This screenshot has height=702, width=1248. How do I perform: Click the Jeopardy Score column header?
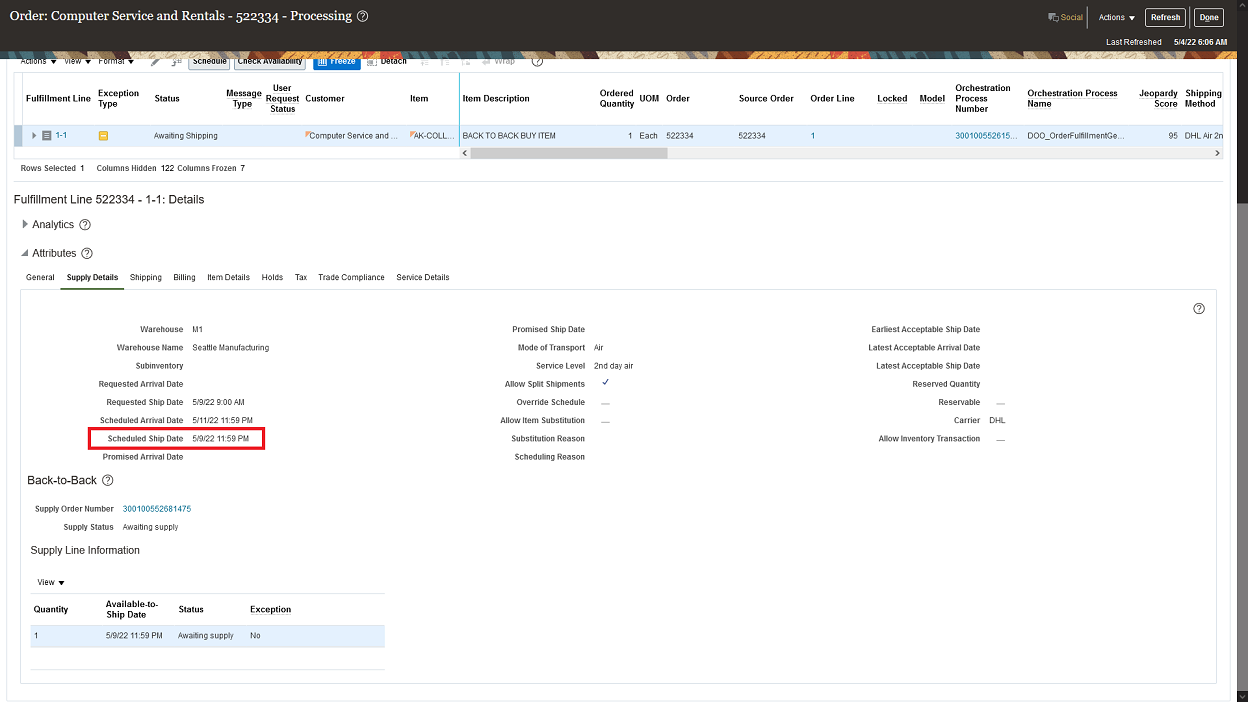(x=1158, y=98)
